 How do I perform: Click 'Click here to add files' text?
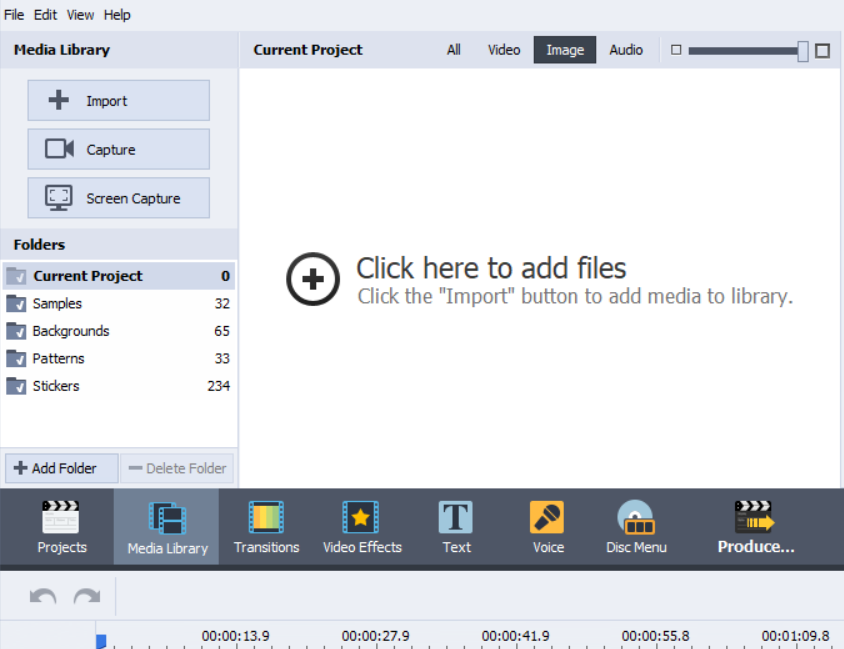pyautogui.click(x=491, y=268)
